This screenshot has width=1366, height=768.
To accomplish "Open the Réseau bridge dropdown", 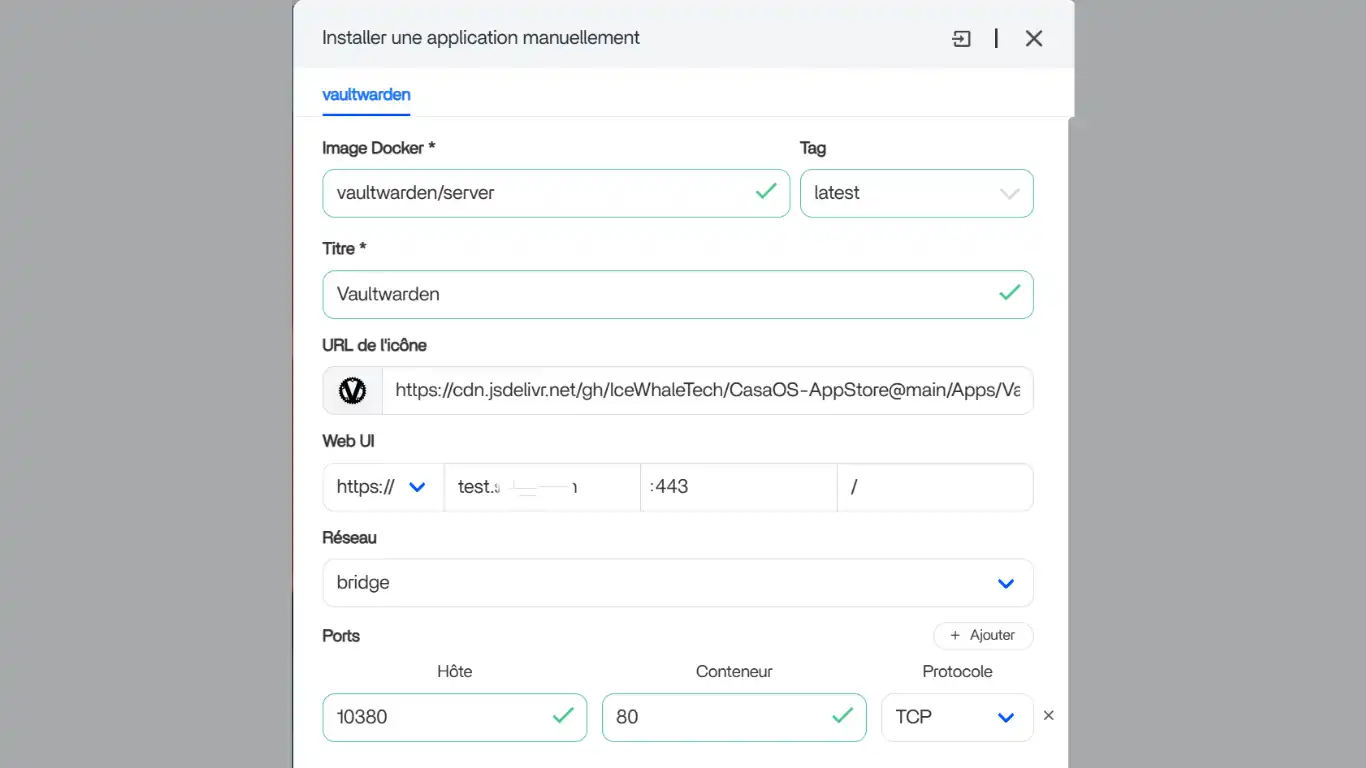I will tap(677, 583).
